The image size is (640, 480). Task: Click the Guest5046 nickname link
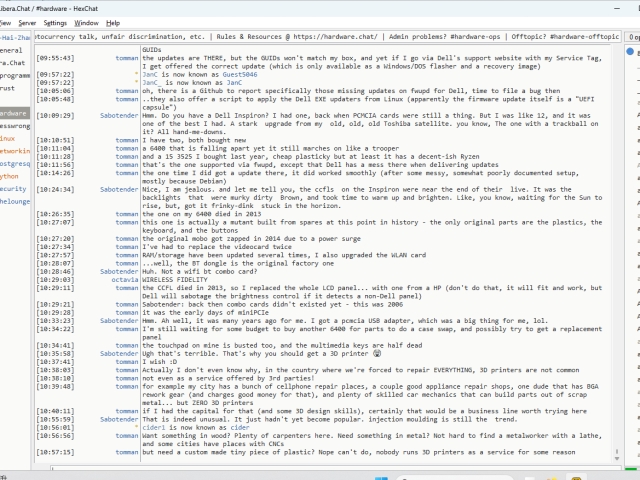(x=240, y=74)
